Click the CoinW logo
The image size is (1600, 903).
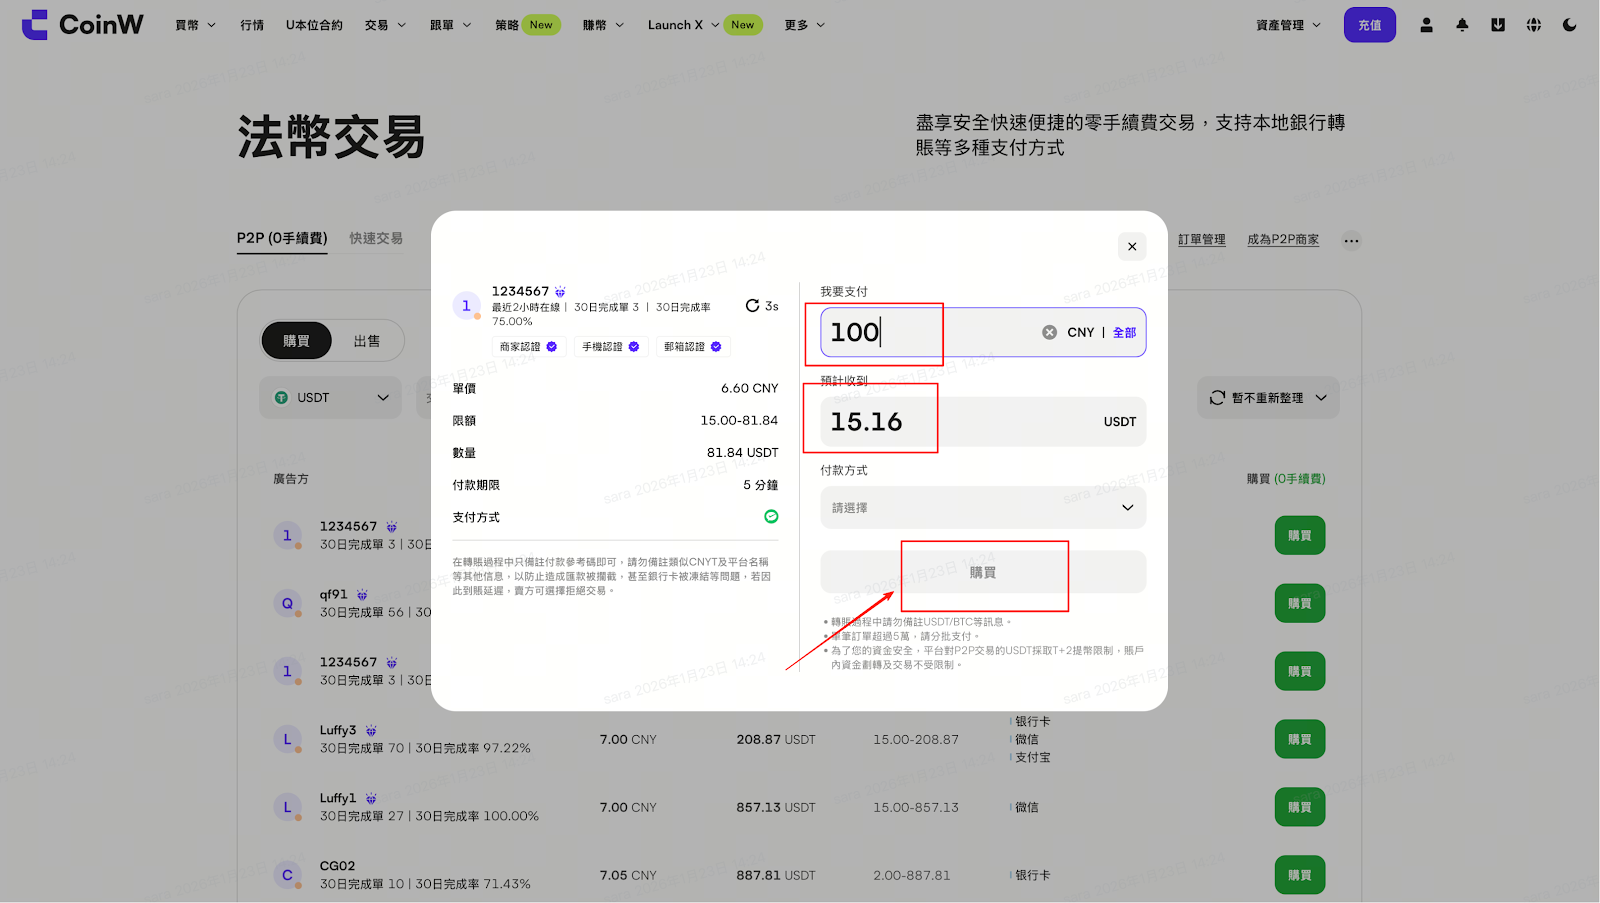[83, 25]
